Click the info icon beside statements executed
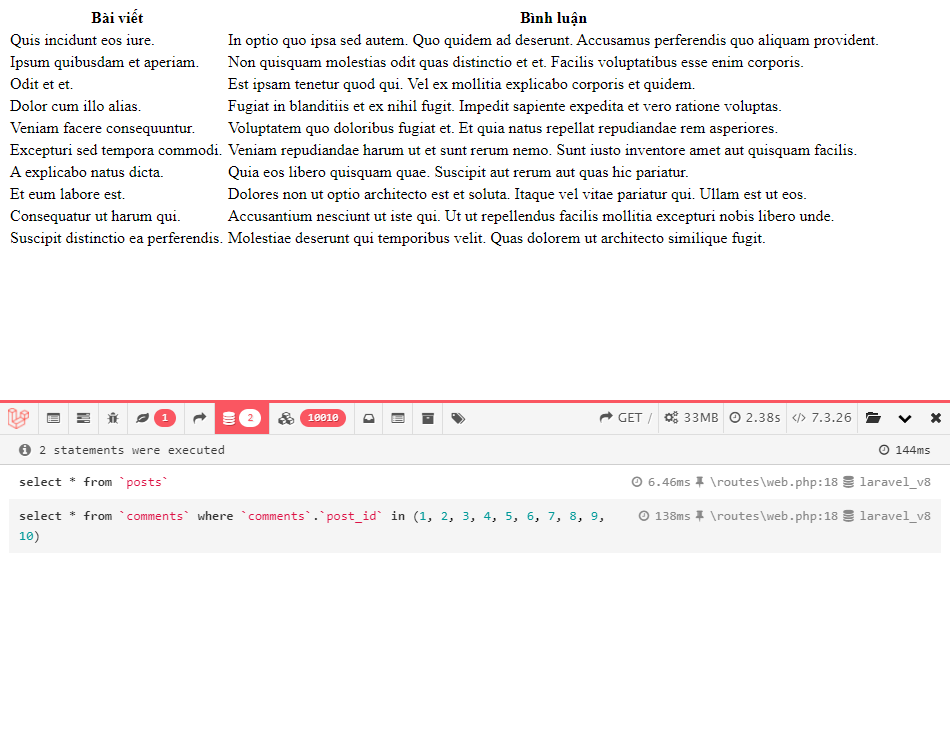Viewport: 950px width, 733px height. pos(25,450)
